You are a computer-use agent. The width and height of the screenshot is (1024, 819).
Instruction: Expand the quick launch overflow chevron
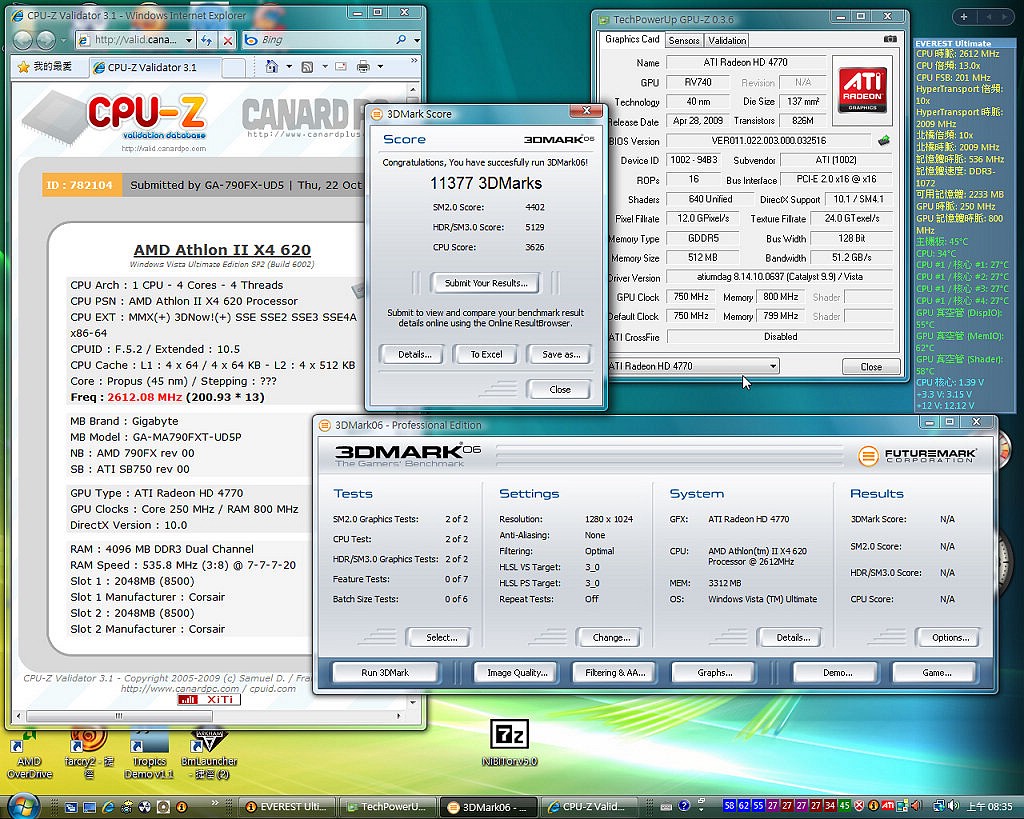(x=215, y=801)
